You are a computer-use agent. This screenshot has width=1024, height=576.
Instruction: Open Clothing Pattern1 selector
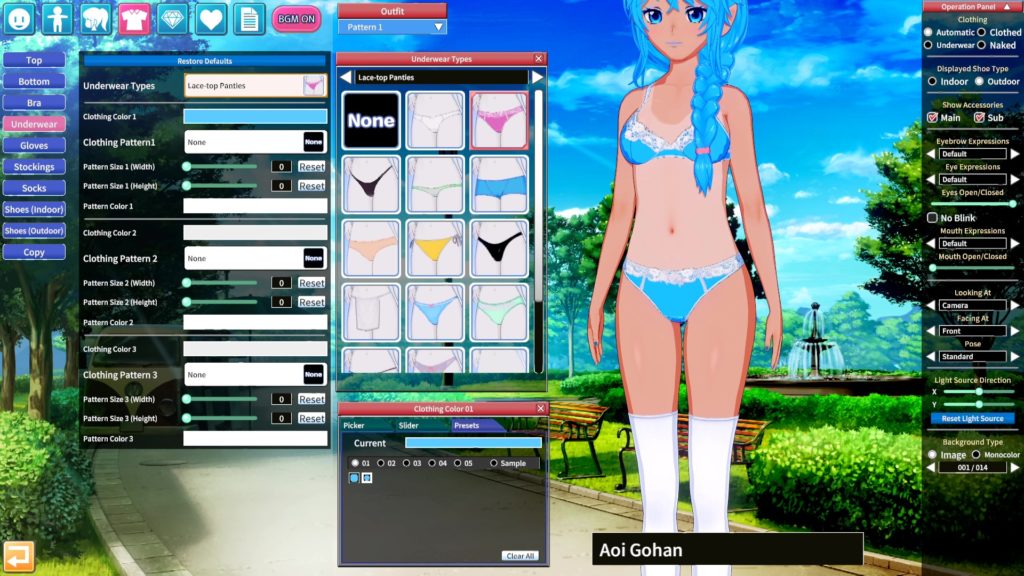[x=255, y=142]
